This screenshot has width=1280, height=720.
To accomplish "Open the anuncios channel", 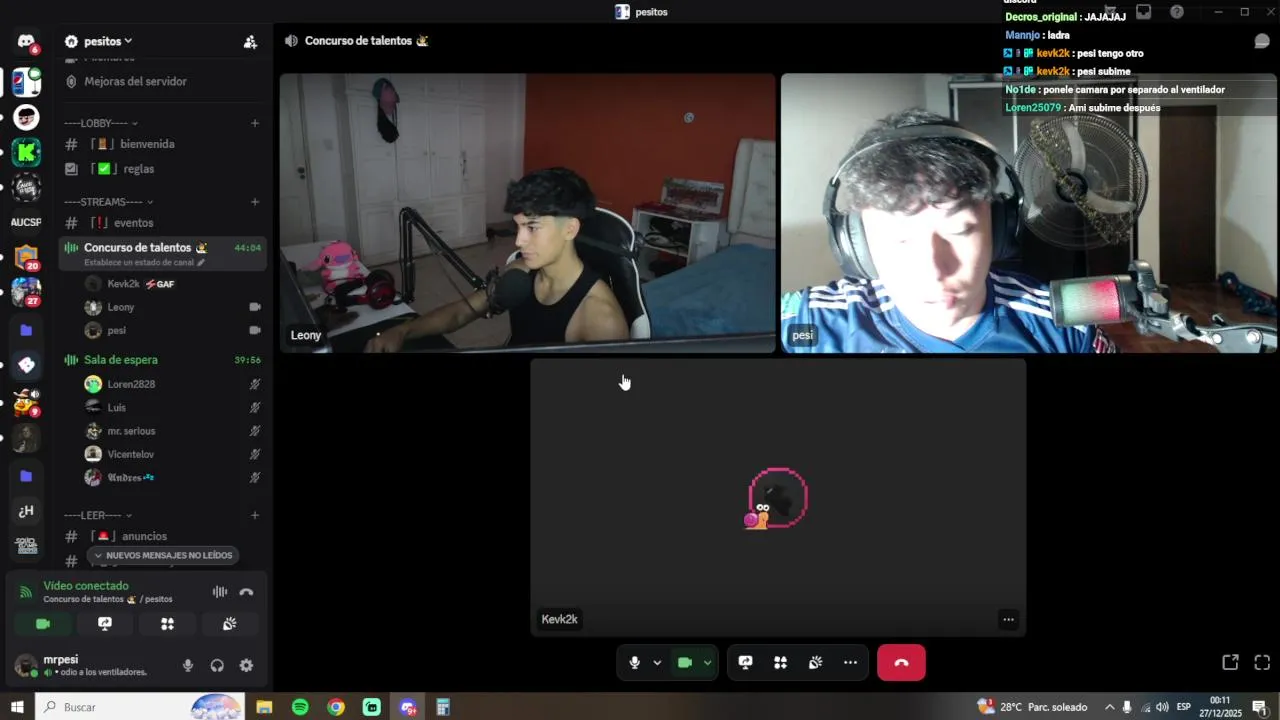I will point(162,536).
